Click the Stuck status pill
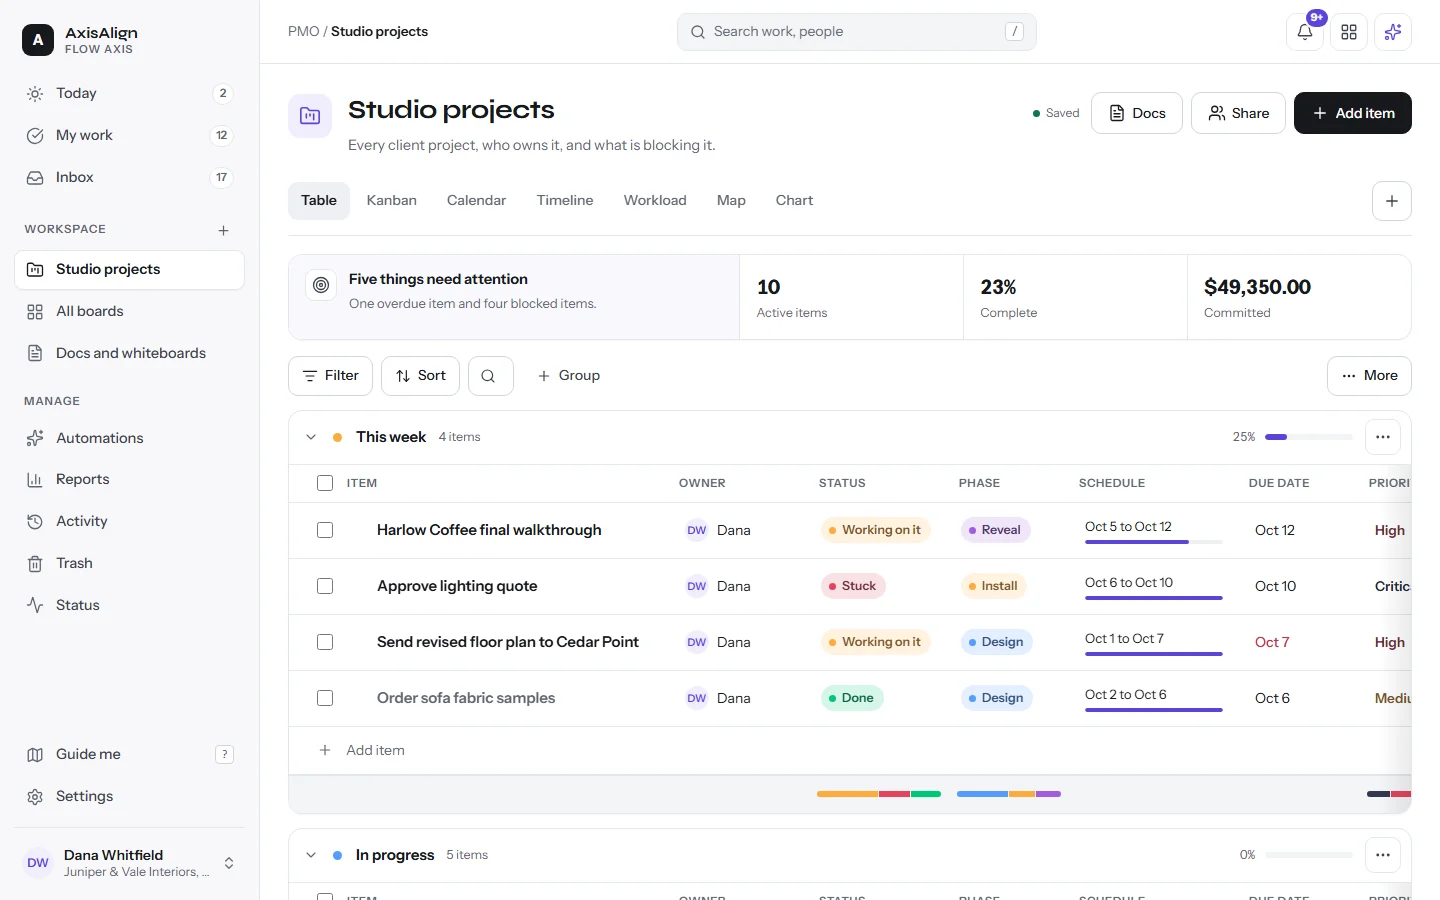1440x900 pixels. click(x=853, y=586)
